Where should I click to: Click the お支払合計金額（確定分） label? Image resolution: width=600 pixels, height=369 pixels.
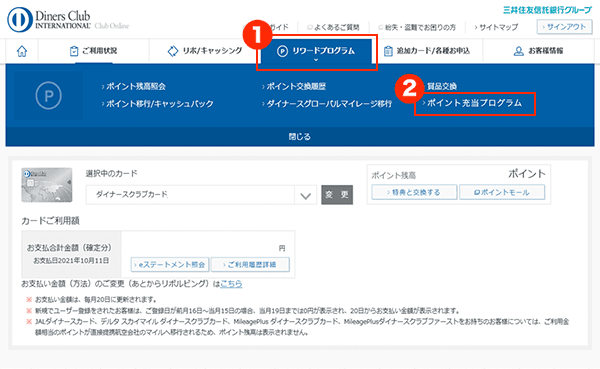(x=69, y=248)
